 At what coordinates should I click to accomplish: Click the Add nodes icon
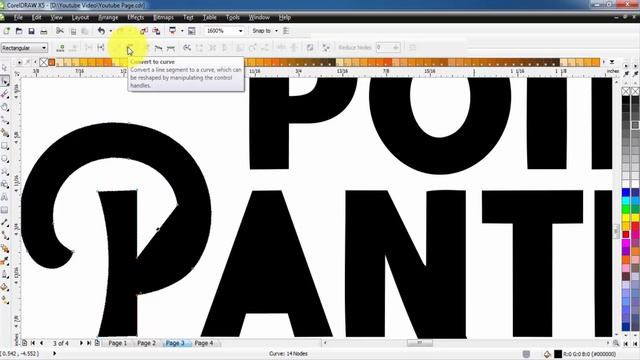tap(60, 48)
